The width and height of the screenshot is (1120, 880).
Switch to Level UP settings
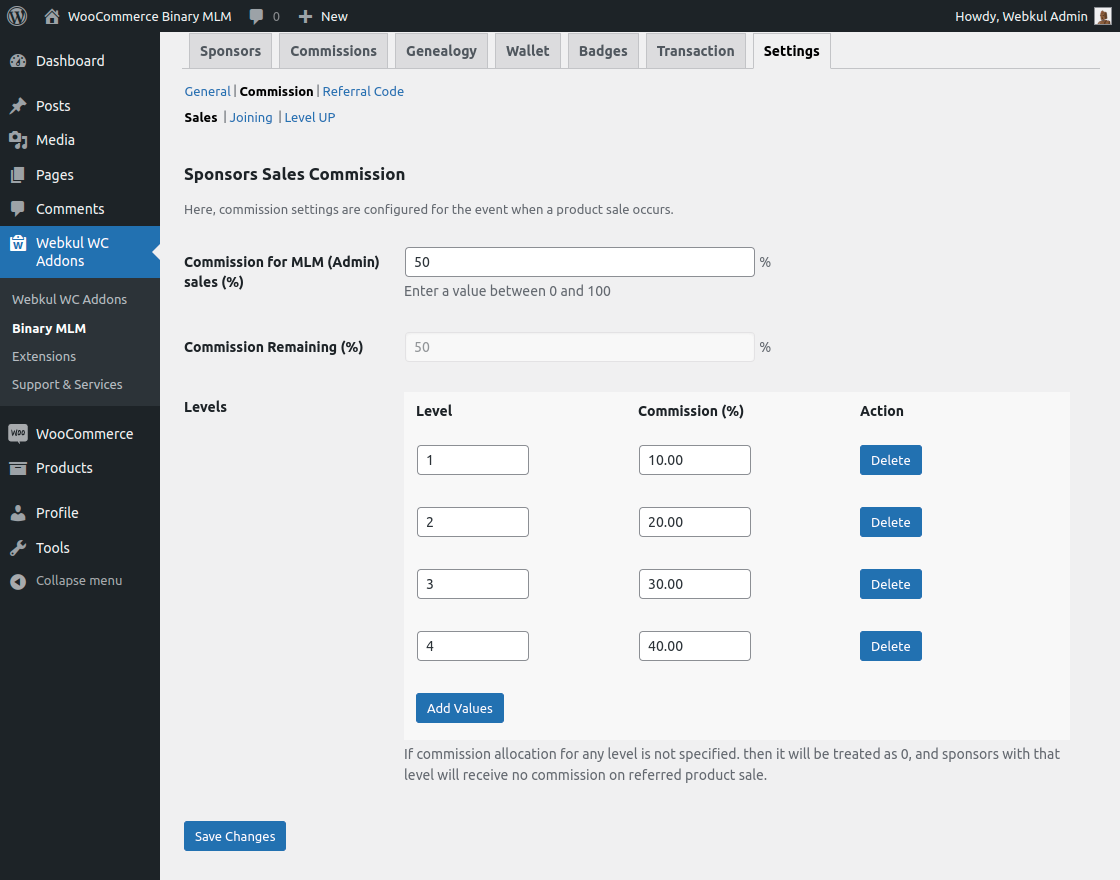[x=309, y=117]
